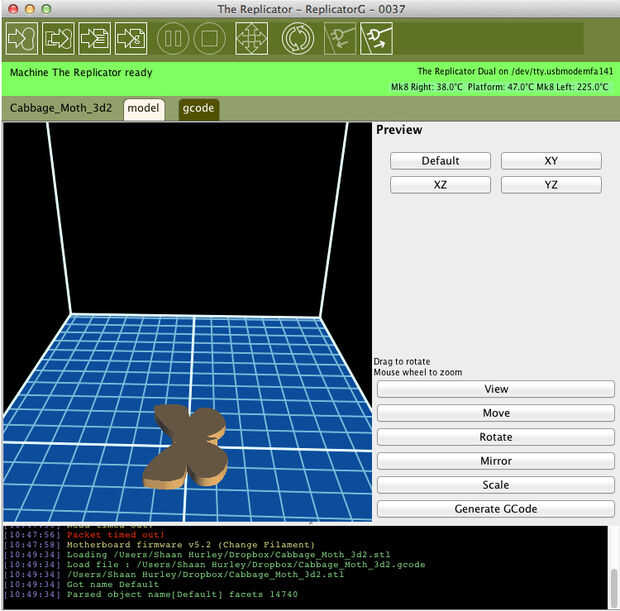The width and height of the screenshot is (620, 611).
Task: Switch to the gcode tab
Action: tap(198, 108)
